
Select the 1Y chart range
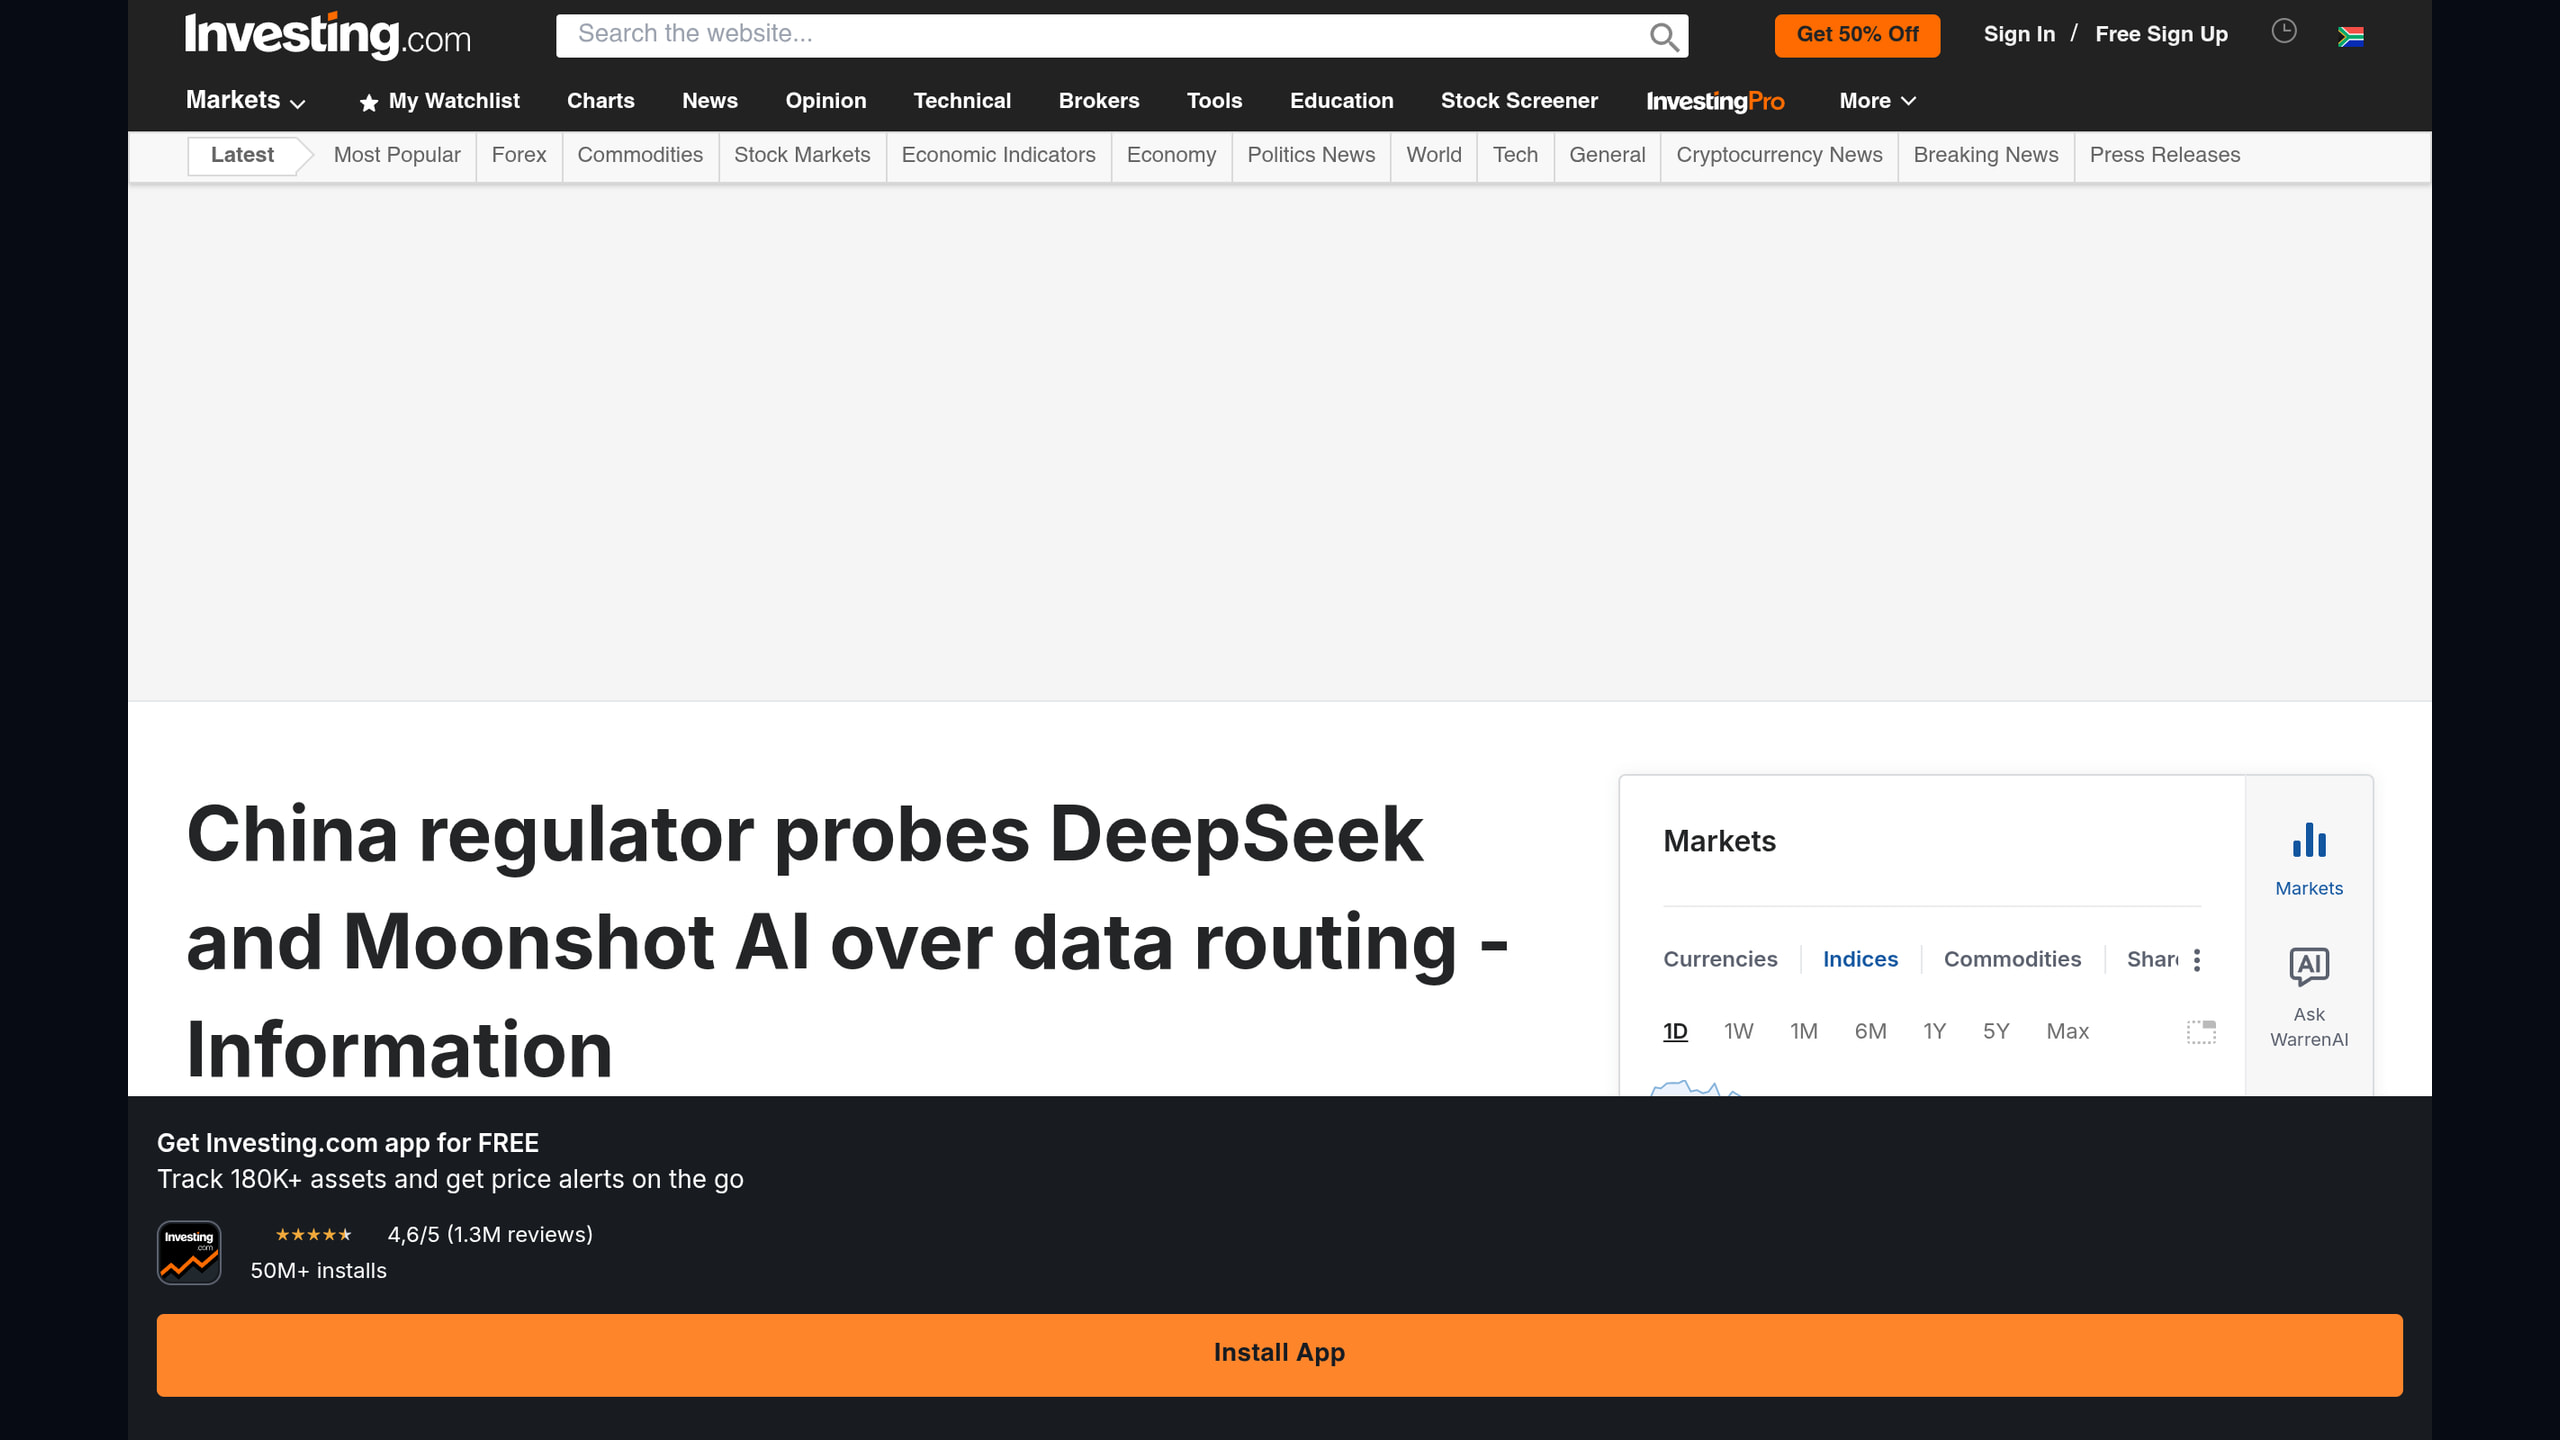[x=1934, y=1031]
